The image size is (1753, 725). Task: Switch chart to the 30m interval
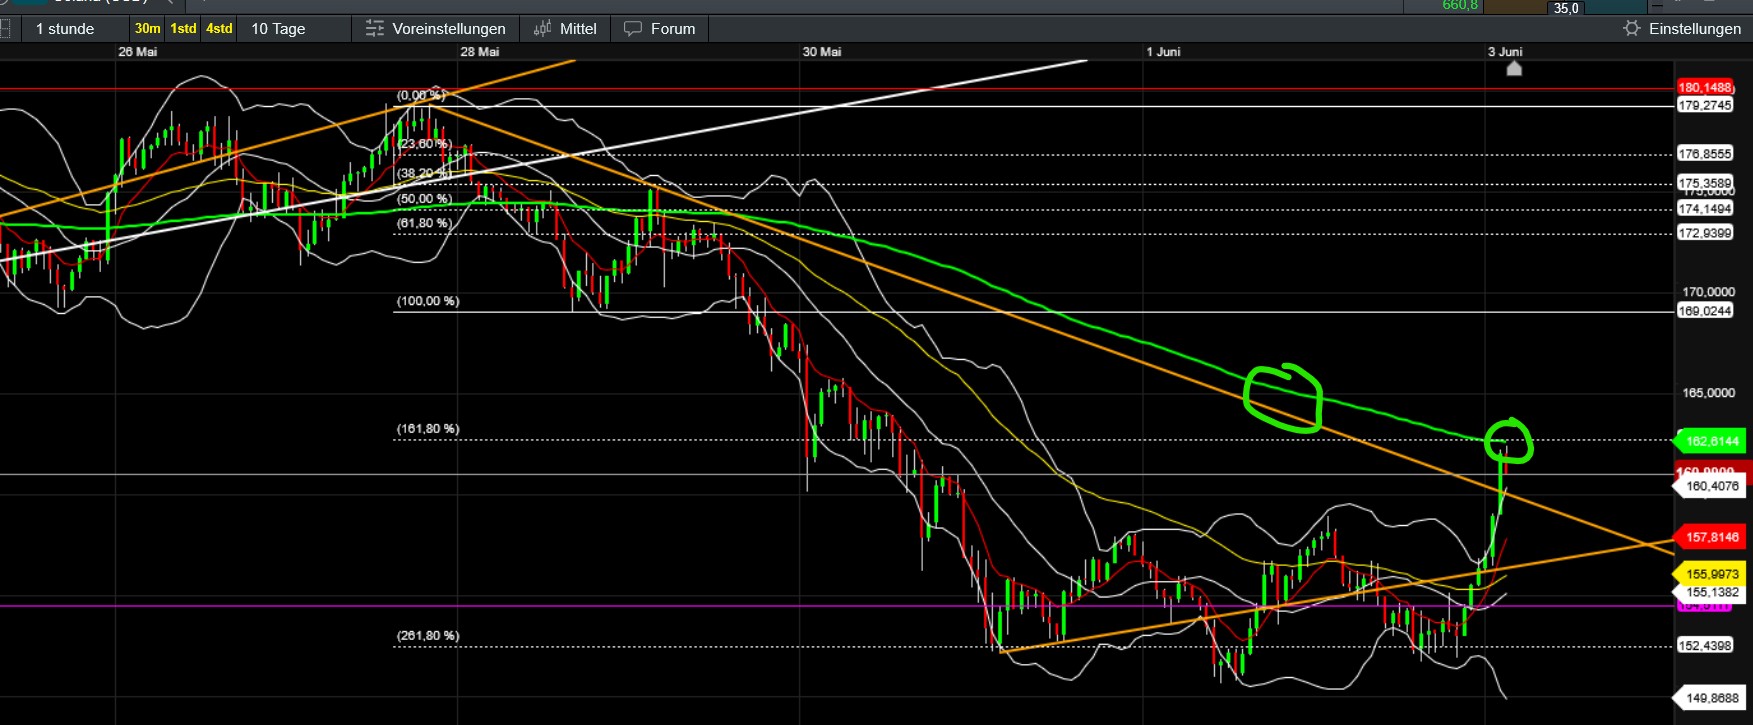pos(147,29)
